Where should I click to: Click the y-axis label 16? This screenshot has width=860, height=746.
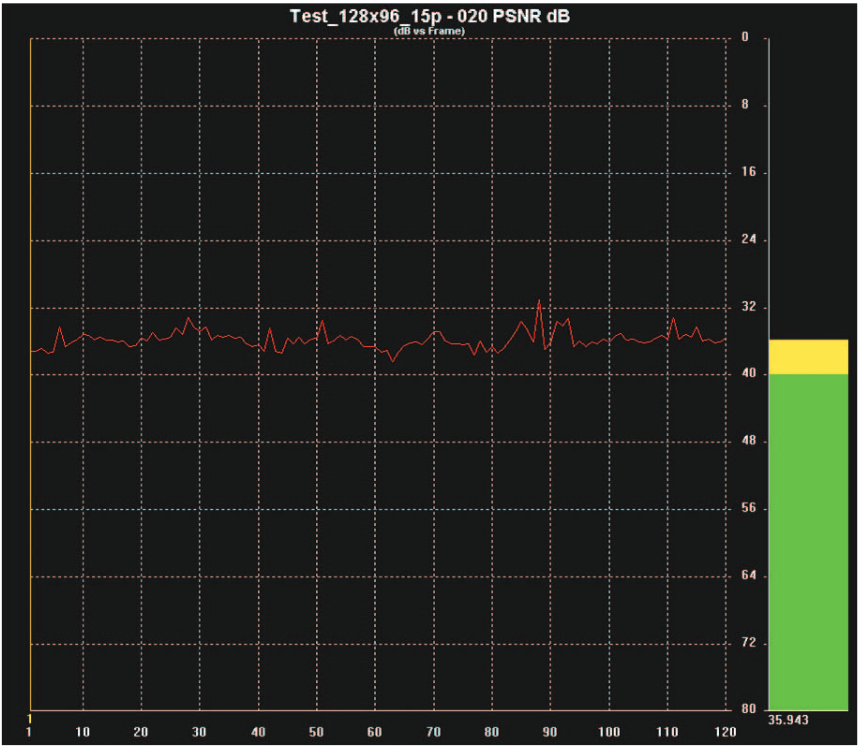click(x=749, y=172)
